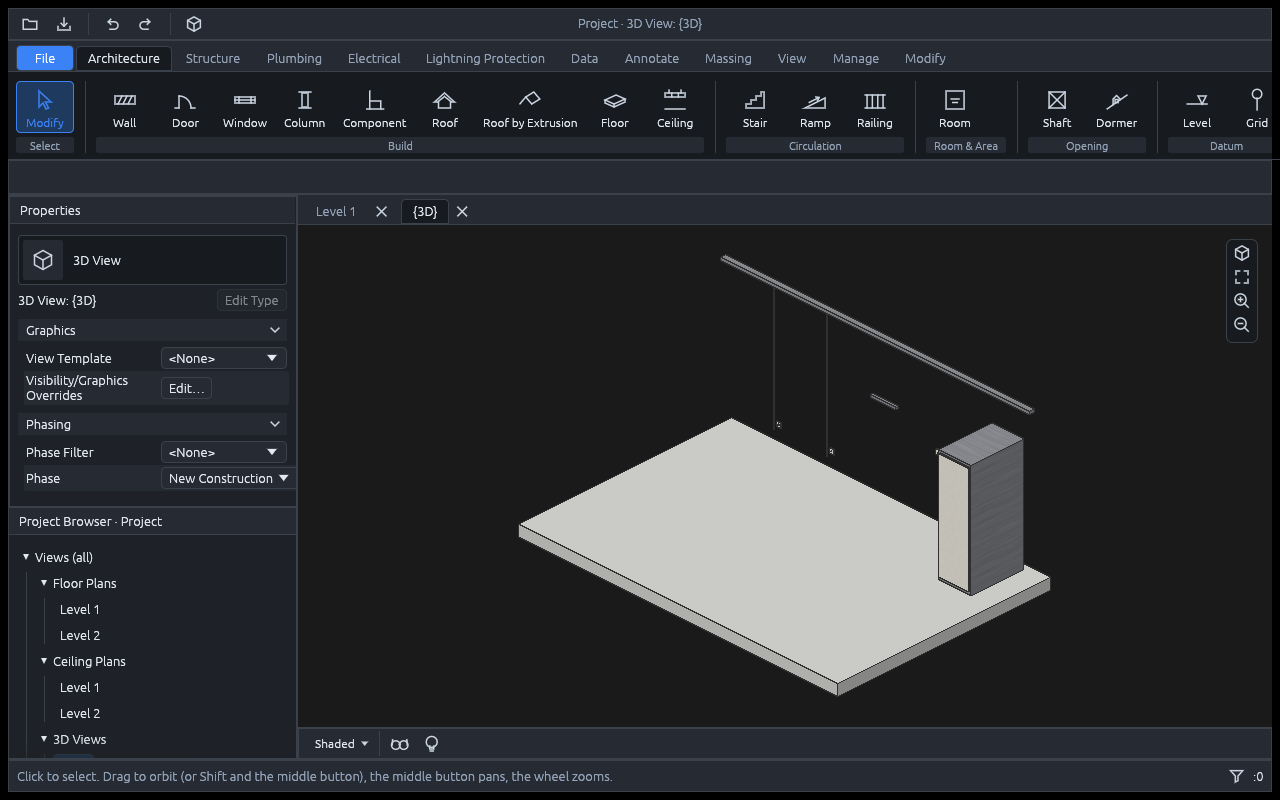The height and width of the screenshot is (800, 1280).
Task: Select the Component tool
Action: (x=375, y=109)
